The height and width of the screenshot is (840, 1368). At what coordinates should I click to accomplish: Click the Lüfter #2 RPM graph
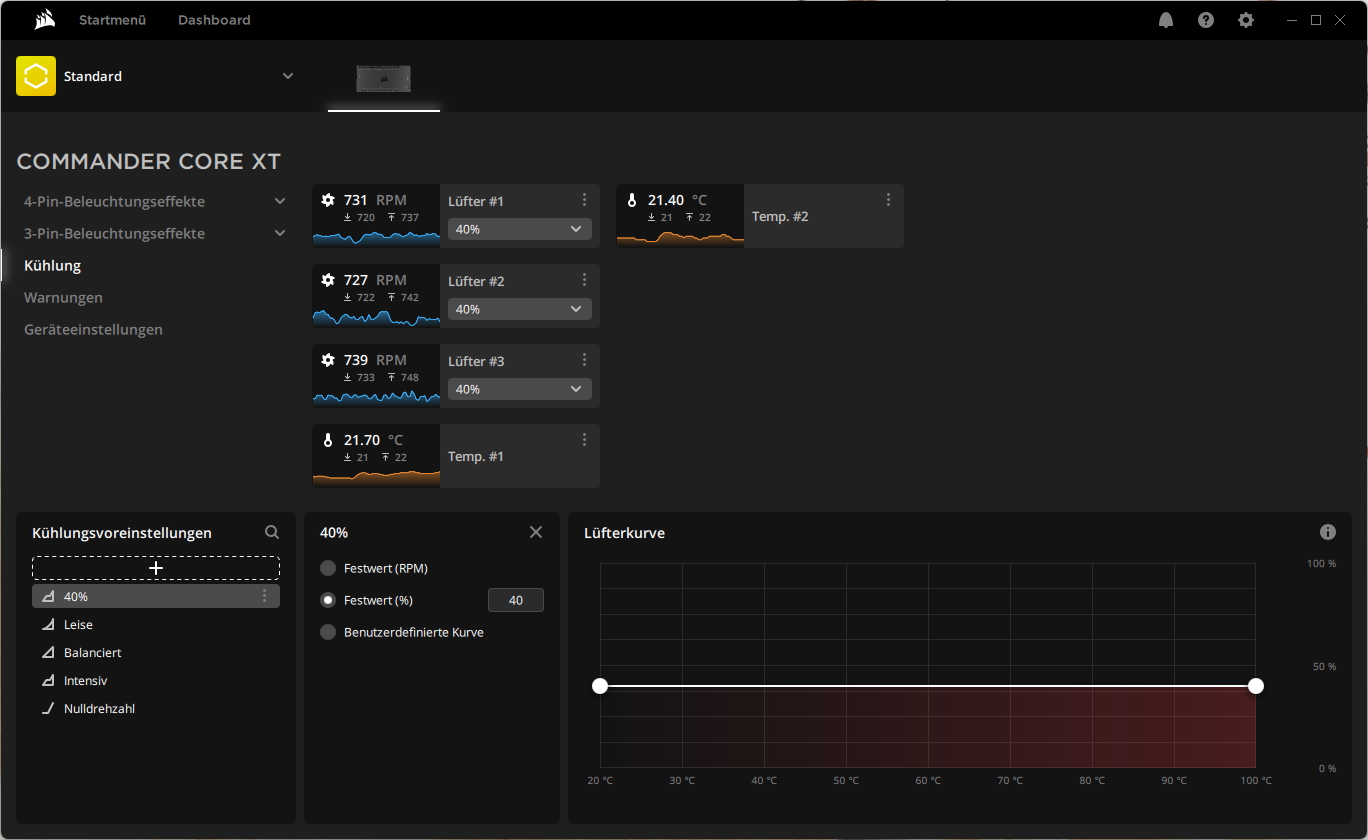pos(376,317)
